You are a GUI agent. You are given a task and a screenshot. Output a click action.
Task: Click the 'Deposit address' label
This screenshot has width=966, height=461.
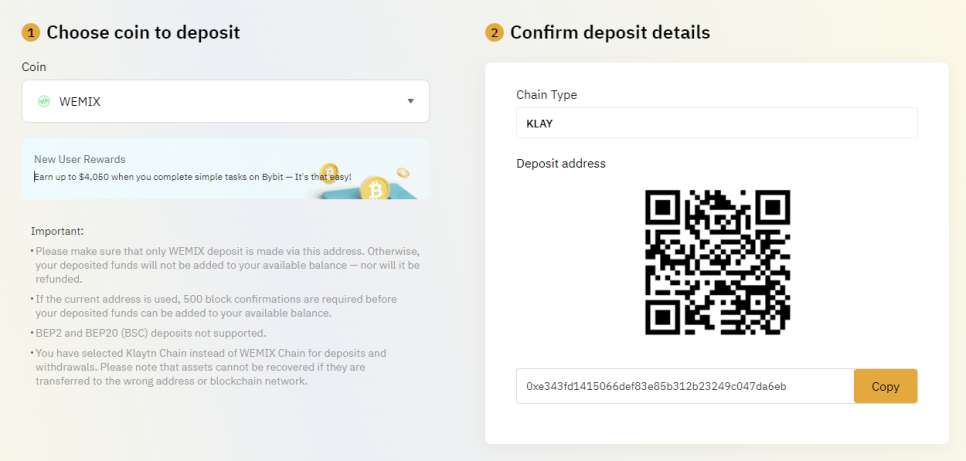pos(561,163)
